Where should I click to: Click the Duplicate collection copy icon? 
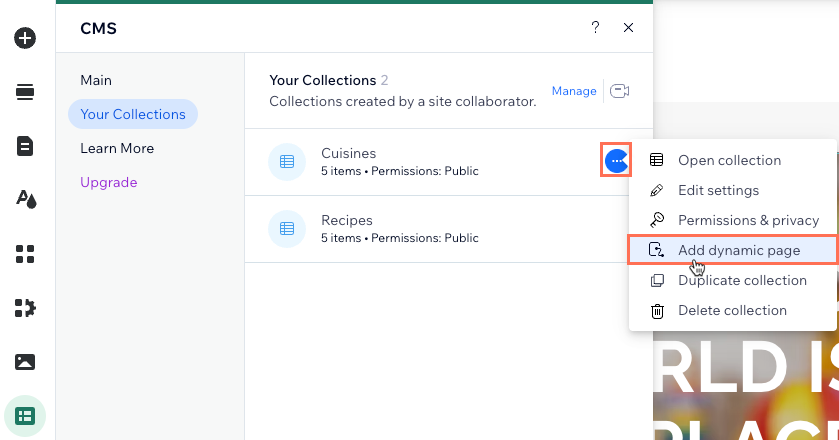click(x=657, y=280)
